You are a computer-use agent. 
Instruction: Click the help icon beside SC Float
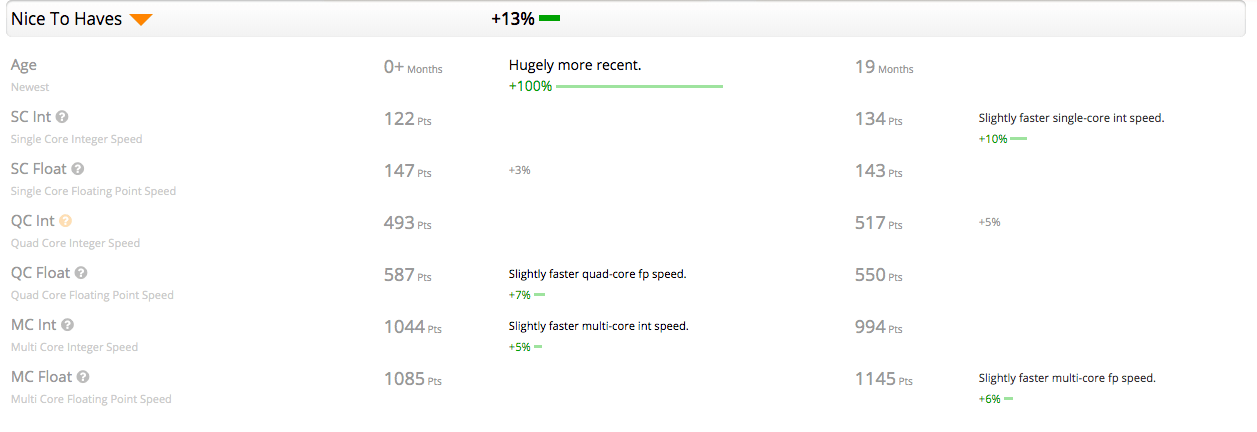(x=78, y=169)
